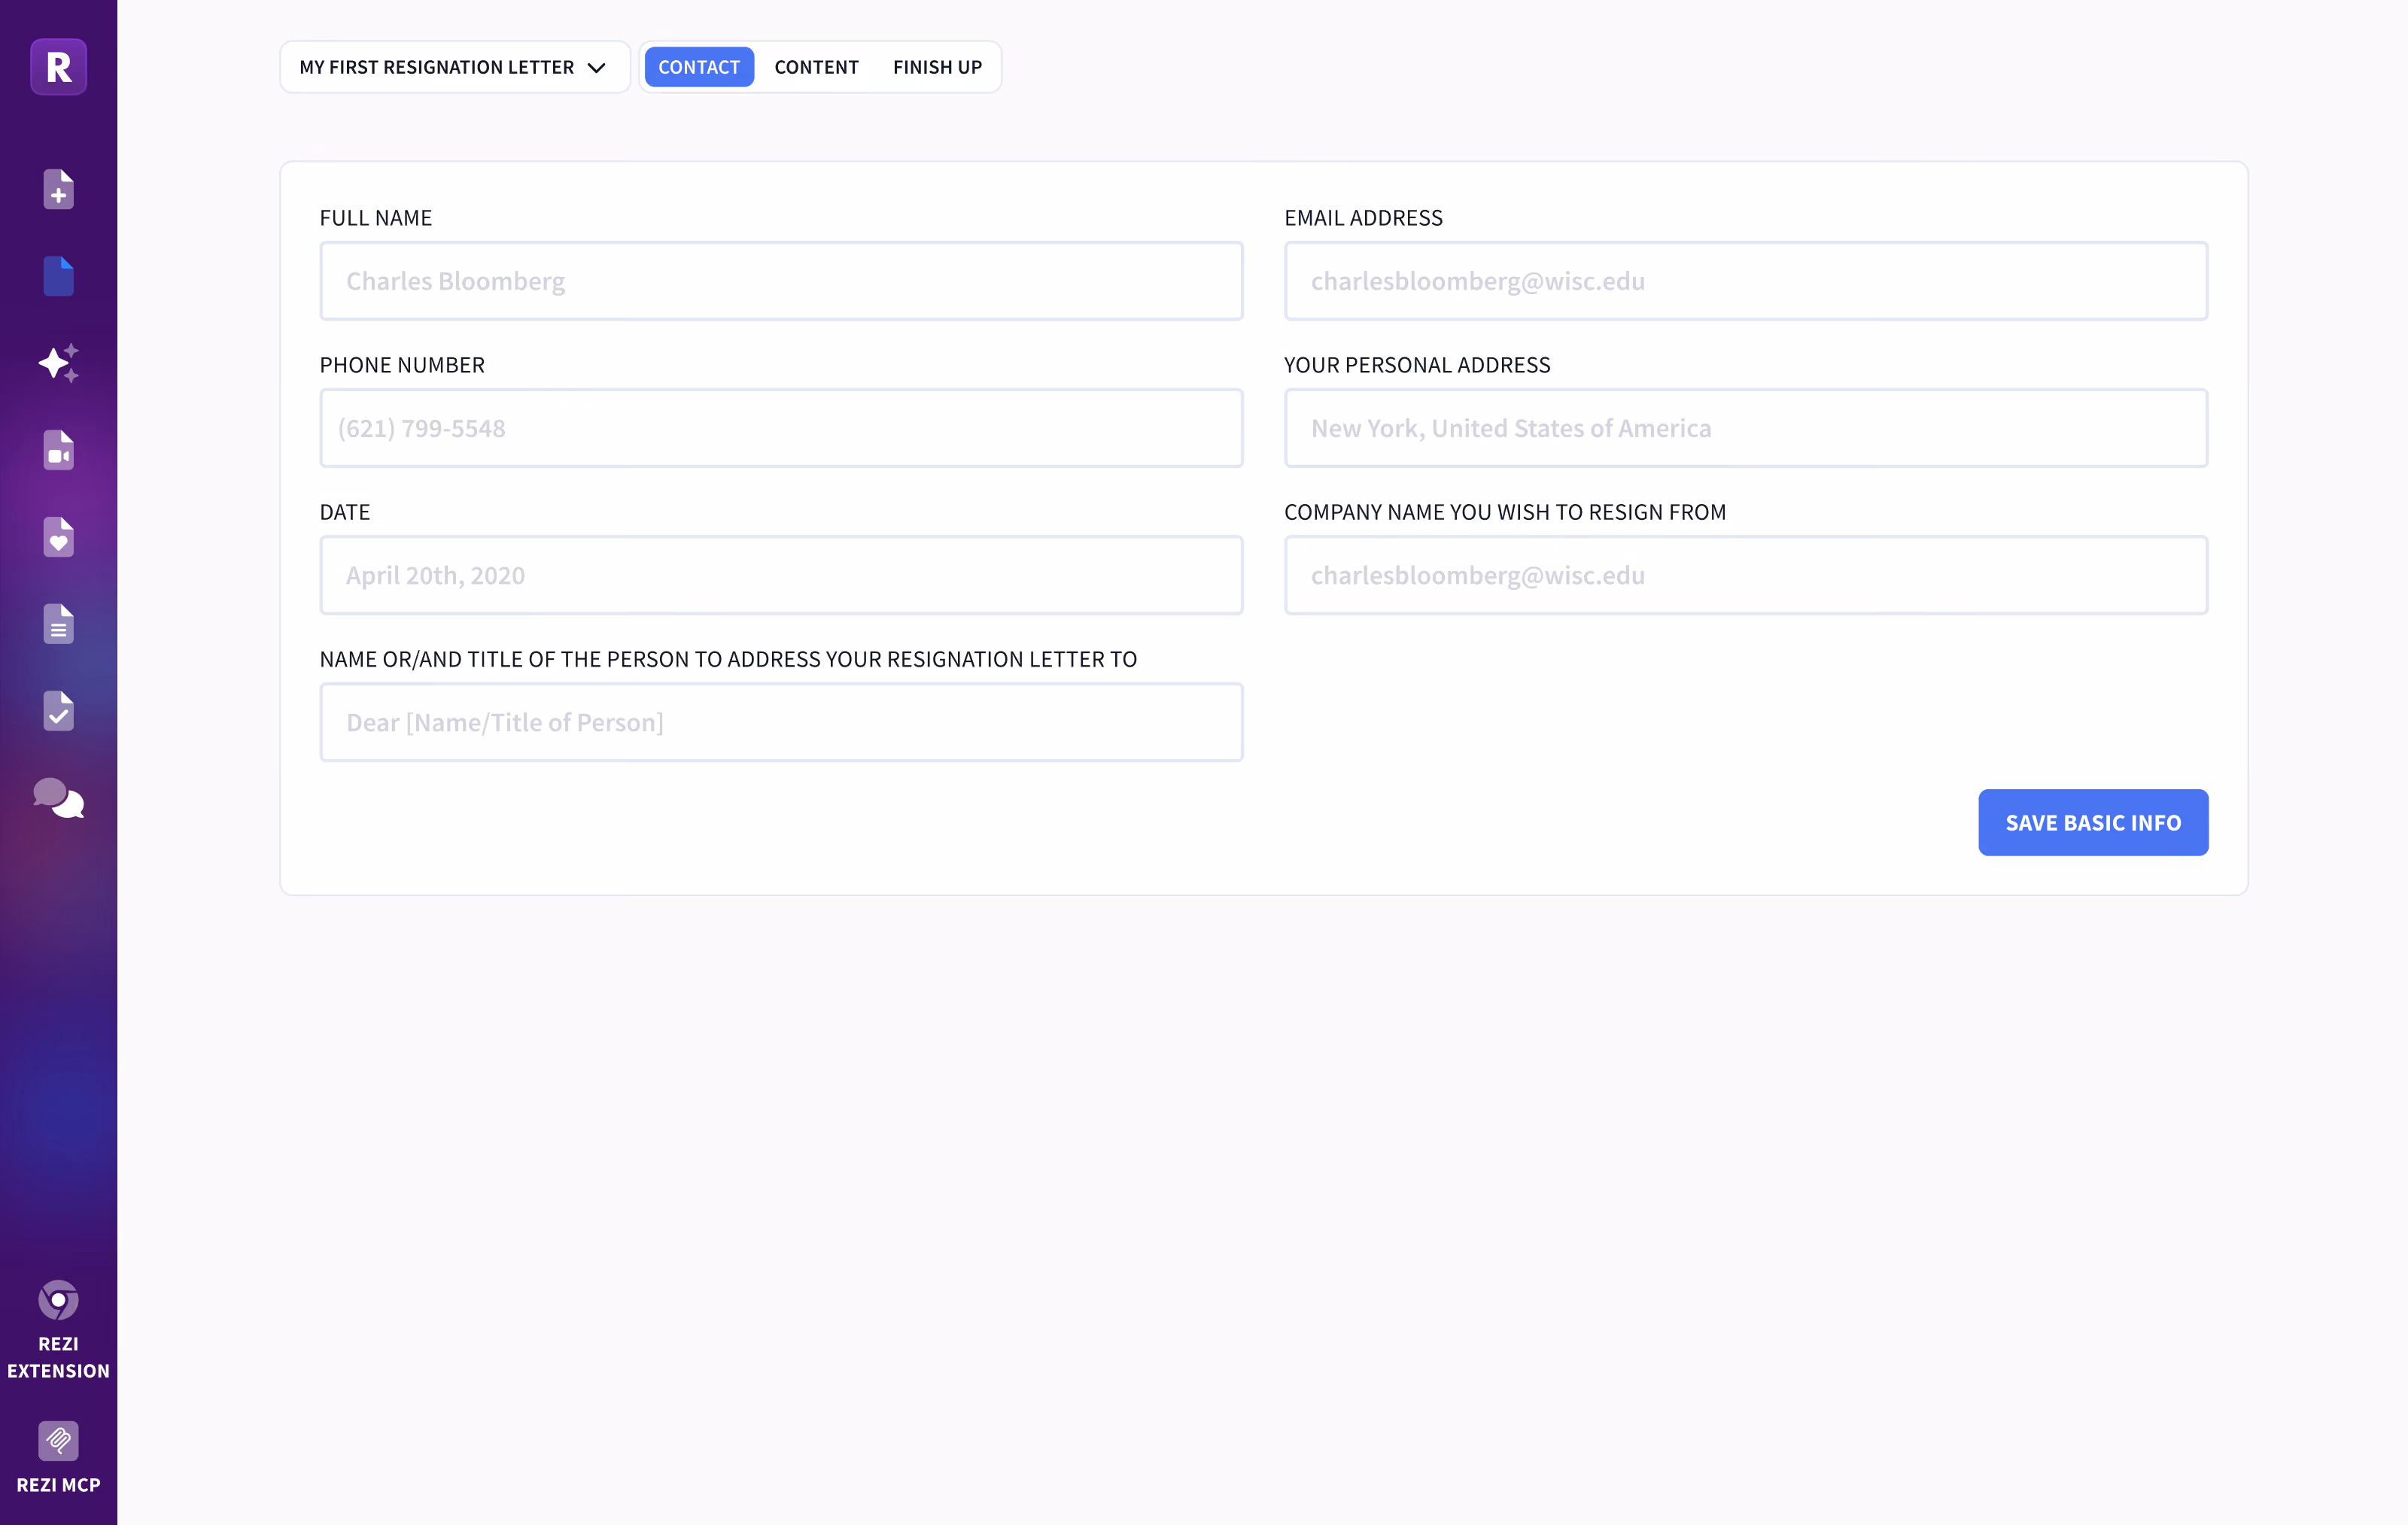Click the Rezi Extension label
This screenshot has width=2408, height=1525.
(x=58, y=1357)
